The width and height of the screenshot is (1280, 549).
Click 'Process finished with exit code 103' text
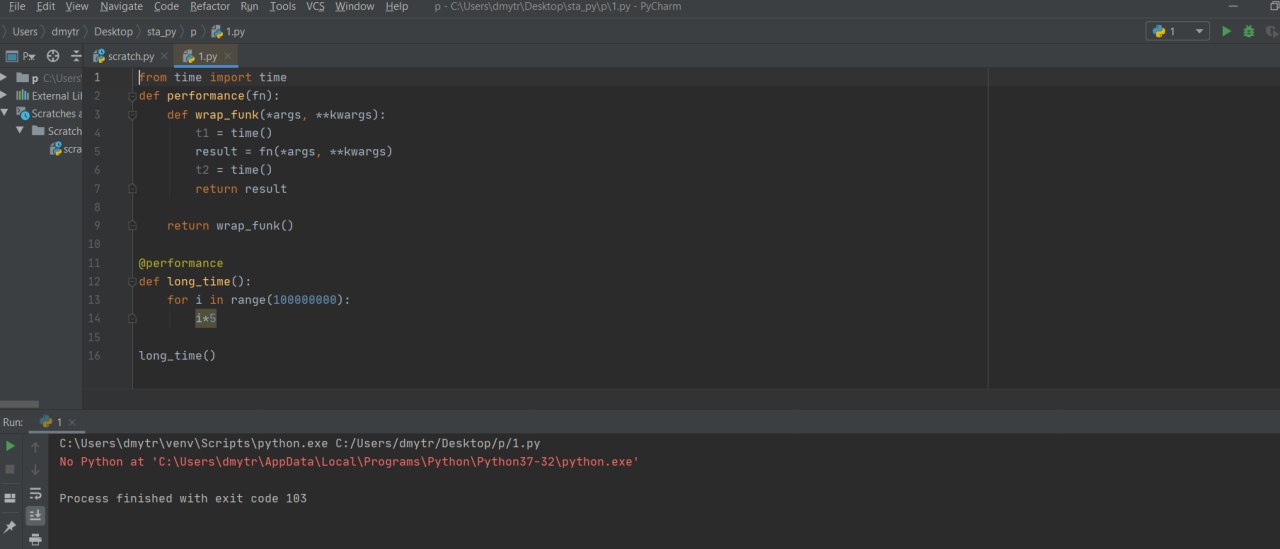pos(183,498)
